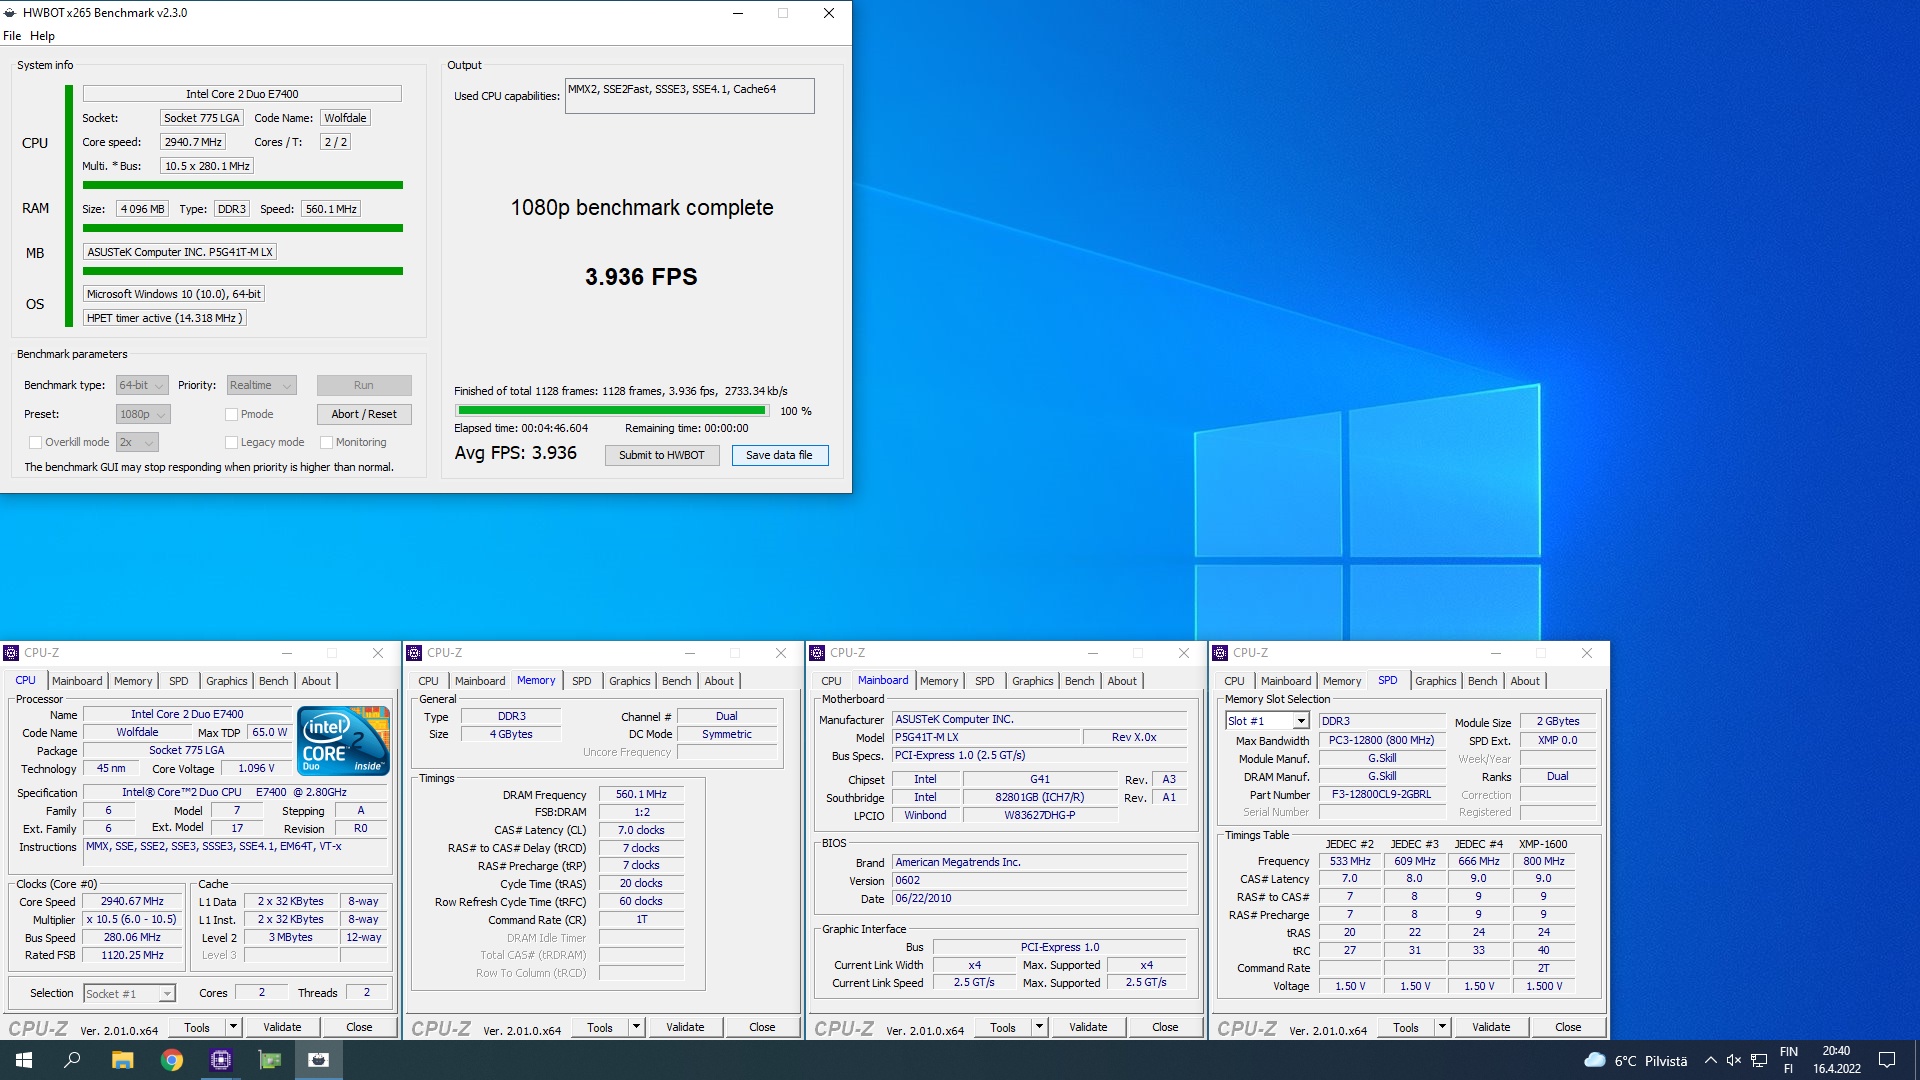Submit result to HWBOT
The width and height of the screenshot is (1920, 1080).
point(661,455)
